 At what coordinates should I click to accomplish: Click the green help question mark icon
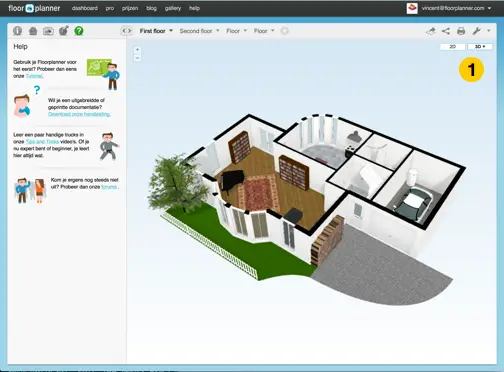(79, 31)
